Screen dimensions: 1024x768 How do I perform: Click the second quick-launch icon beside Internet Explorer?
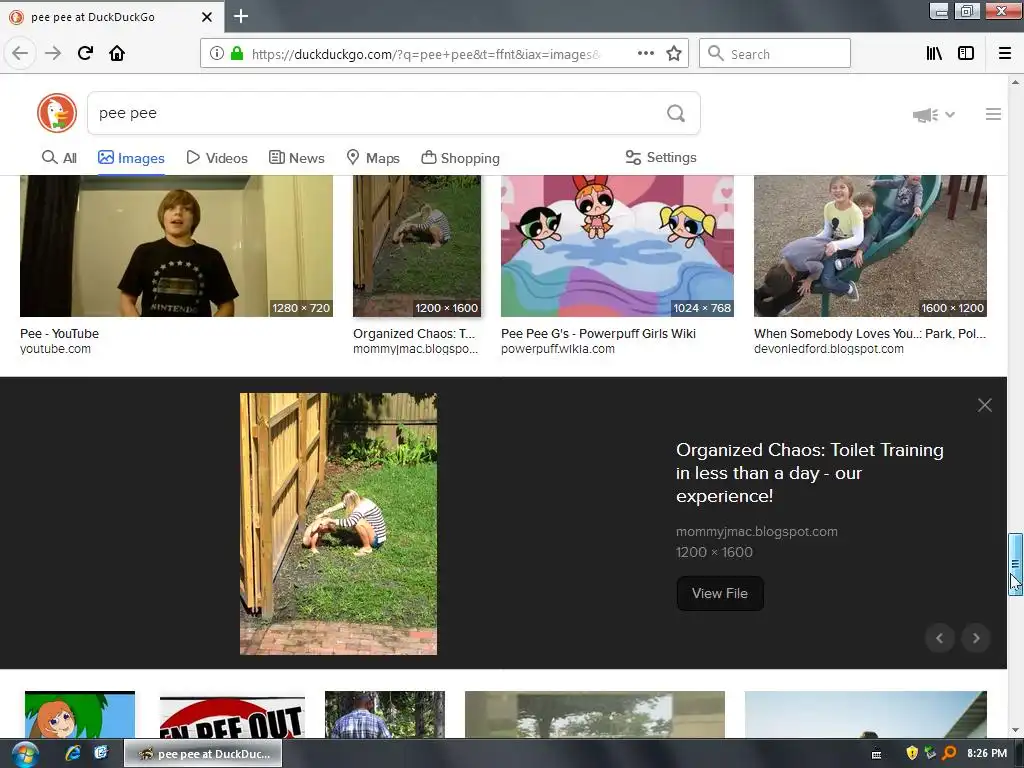point(101,754)
